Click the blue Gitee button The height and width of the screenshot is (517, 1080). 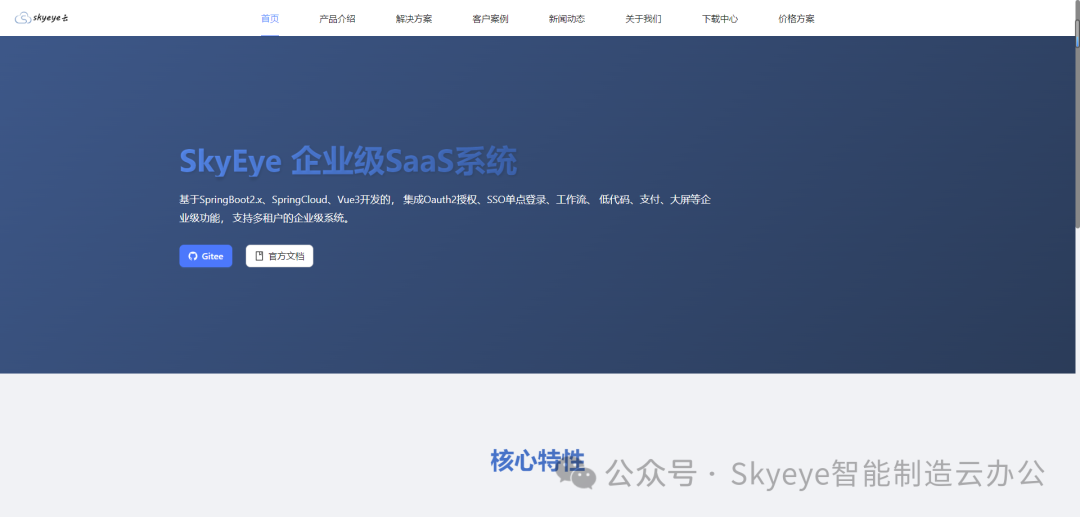206,256
